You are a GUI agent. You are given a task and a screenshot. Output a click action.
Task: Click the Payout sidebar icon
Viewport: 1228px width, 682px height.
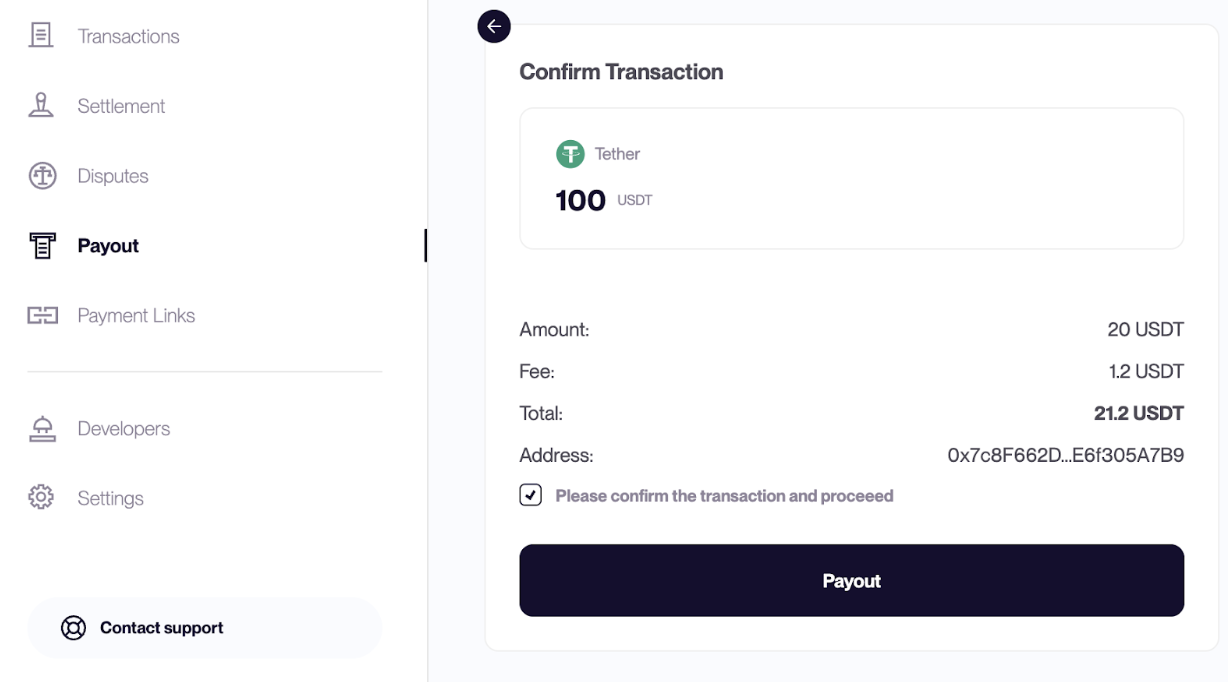[42, 246]
